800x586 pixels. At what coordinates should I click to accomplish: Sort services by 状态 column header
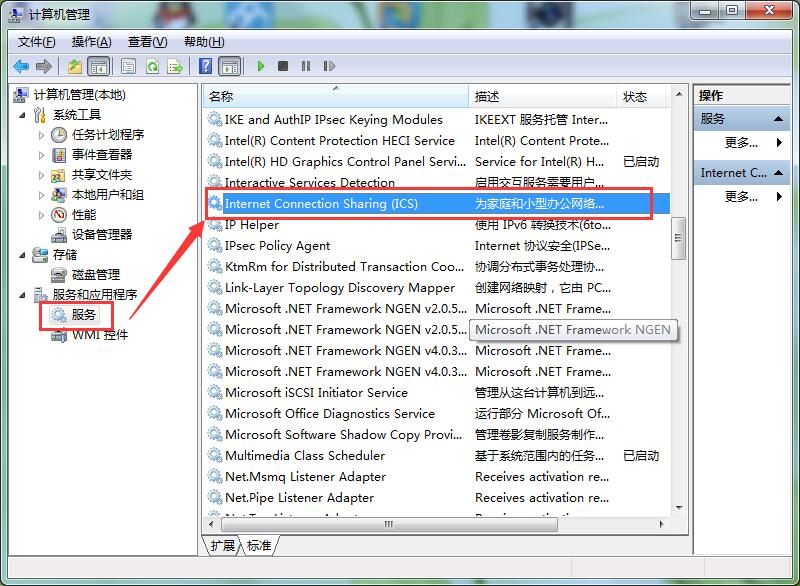click(x=641, y=96)
